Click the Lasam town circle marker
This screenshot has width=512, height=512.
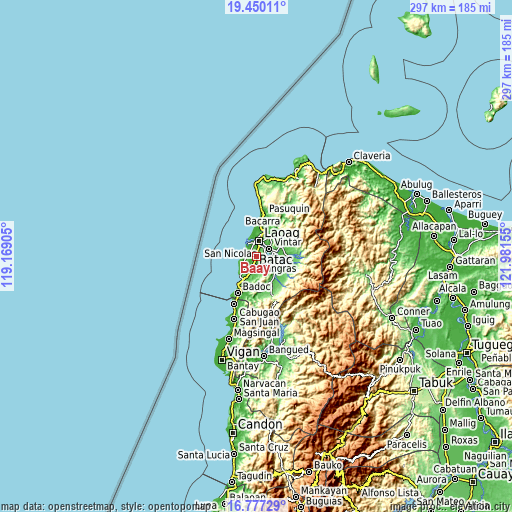(450, 267)
